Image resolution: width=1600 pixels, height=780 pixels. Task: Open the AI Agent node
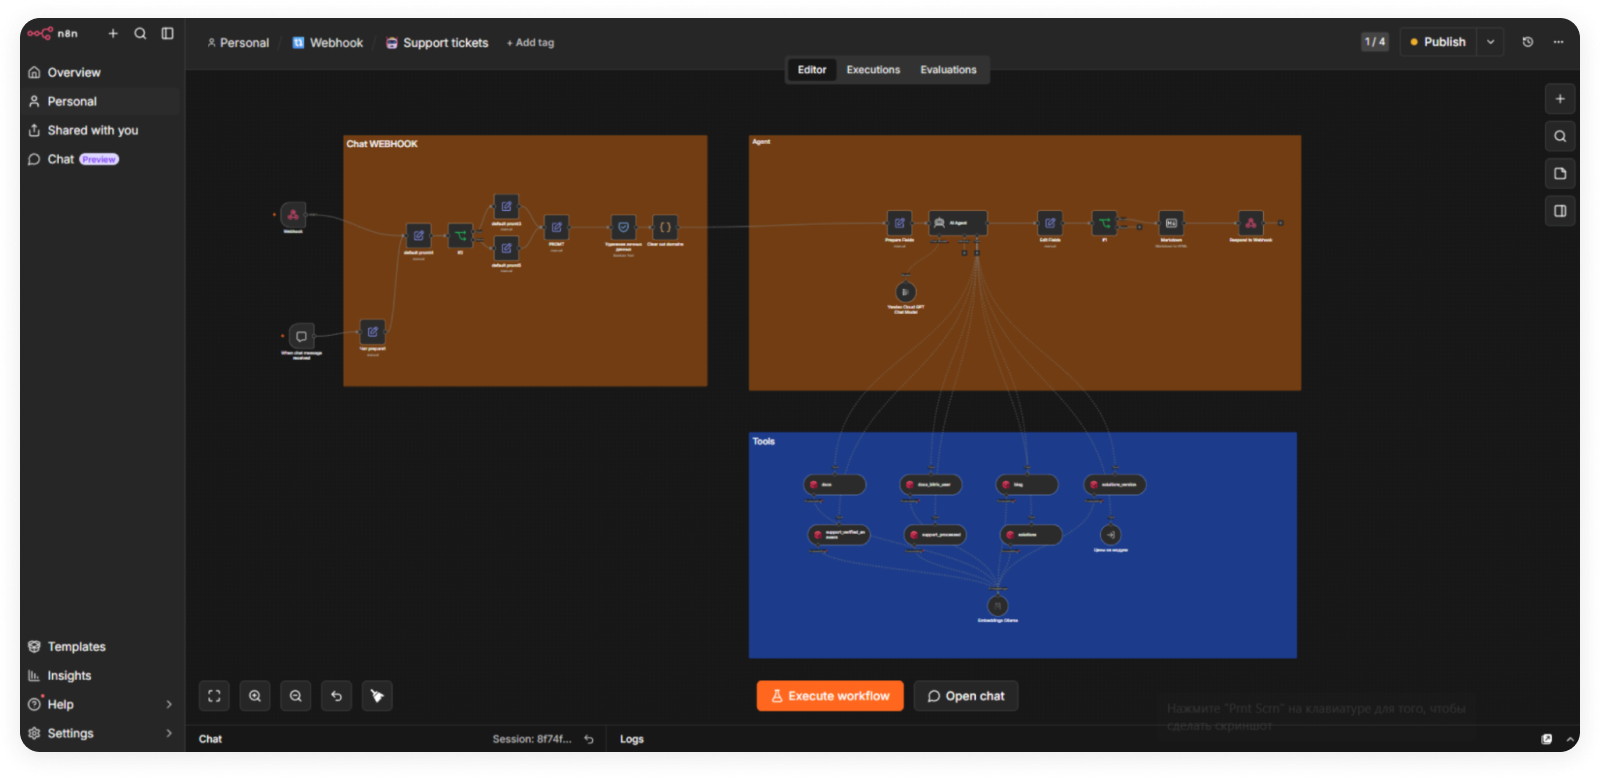[x=958, y=223]
